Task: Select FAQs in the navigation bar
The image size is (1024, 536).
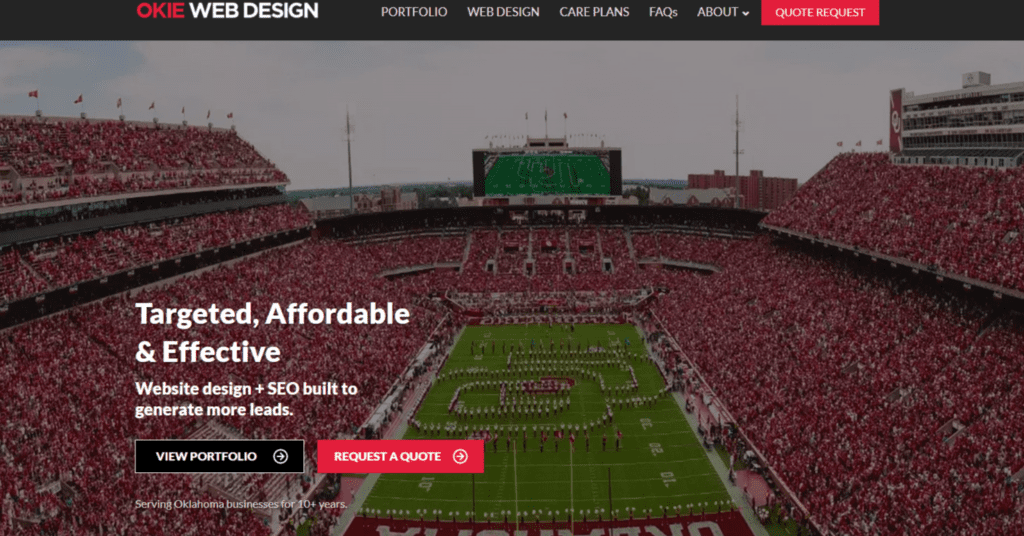Action: pos(663,12)
